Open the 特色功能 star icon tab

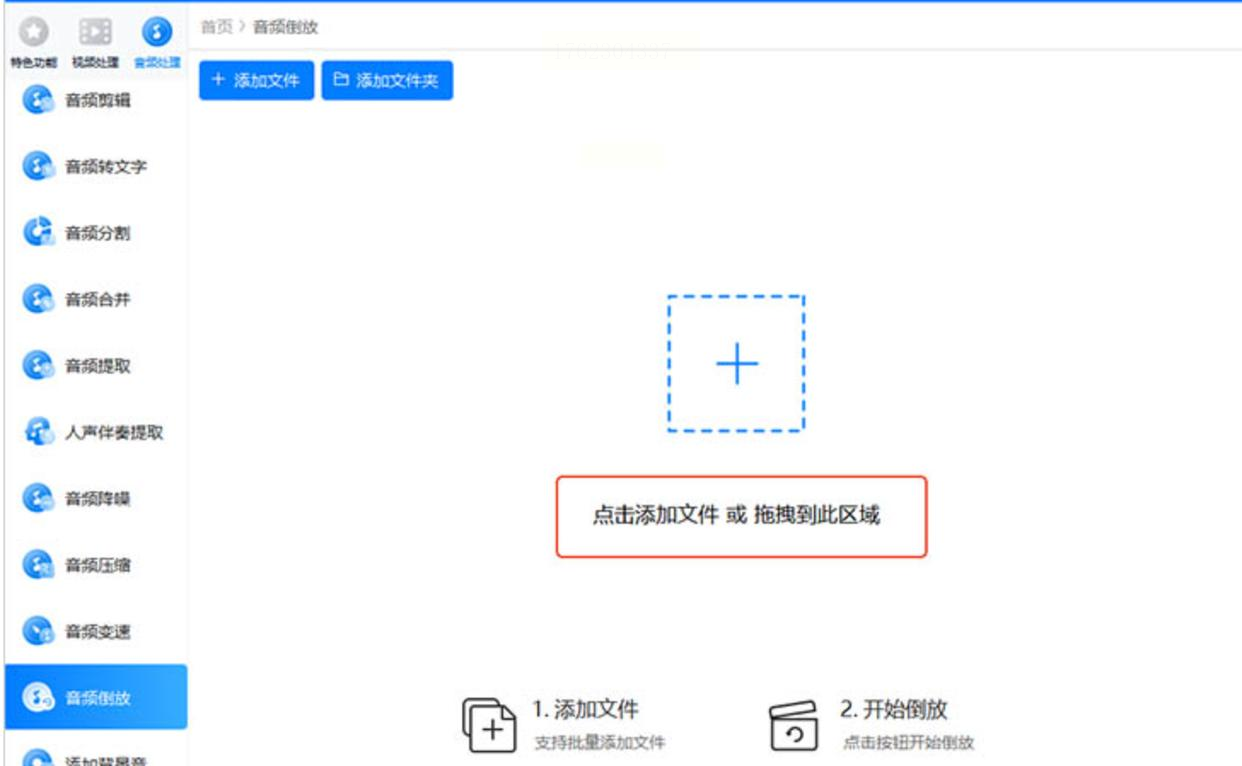coord(34,32)
